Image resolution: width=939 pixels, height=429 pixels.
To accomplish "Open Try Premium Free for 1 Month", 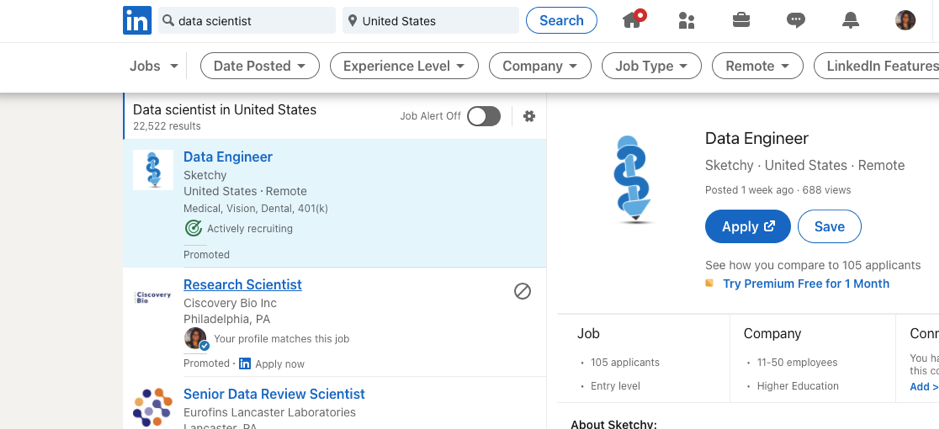I will 806,283.
